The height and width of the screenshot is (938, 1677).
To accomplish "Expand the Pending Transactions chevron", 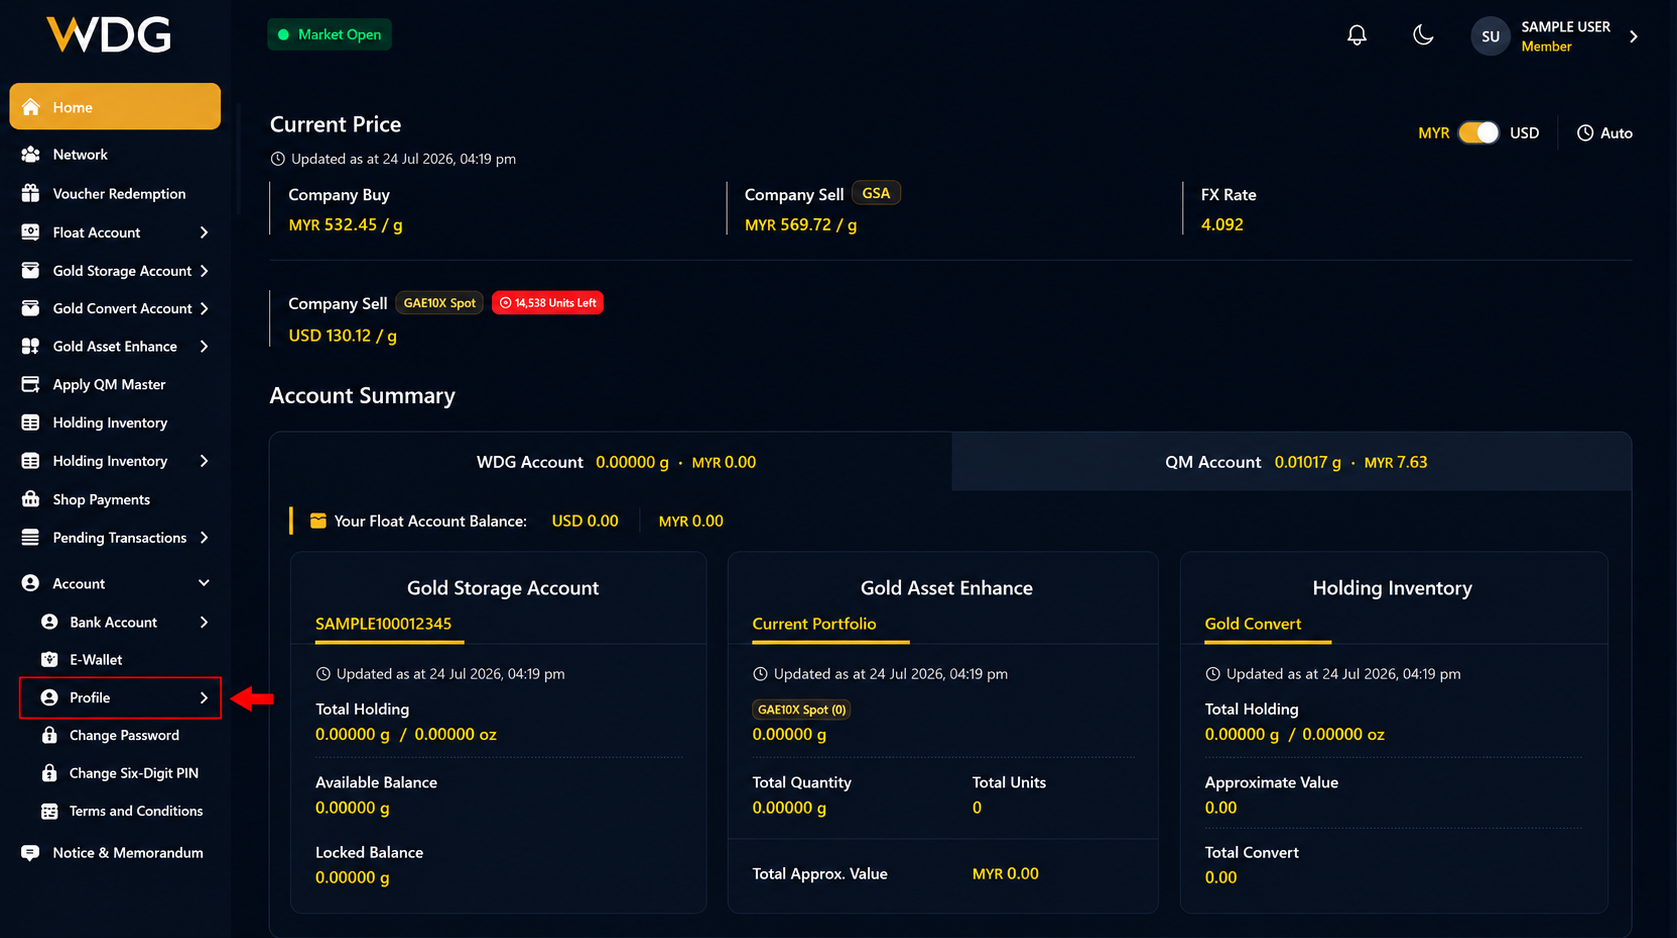I will coord(204,538).
